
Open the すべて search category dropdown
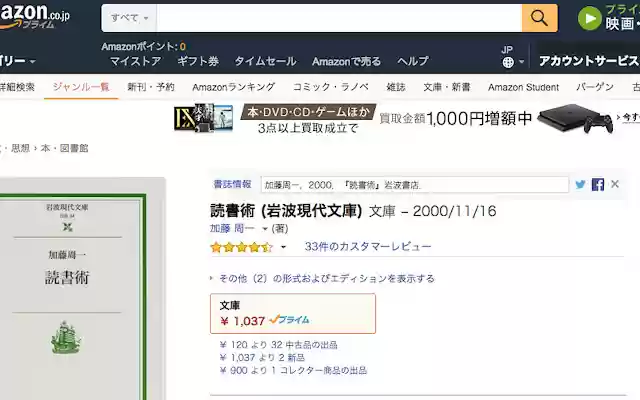(x=129, y=18)
